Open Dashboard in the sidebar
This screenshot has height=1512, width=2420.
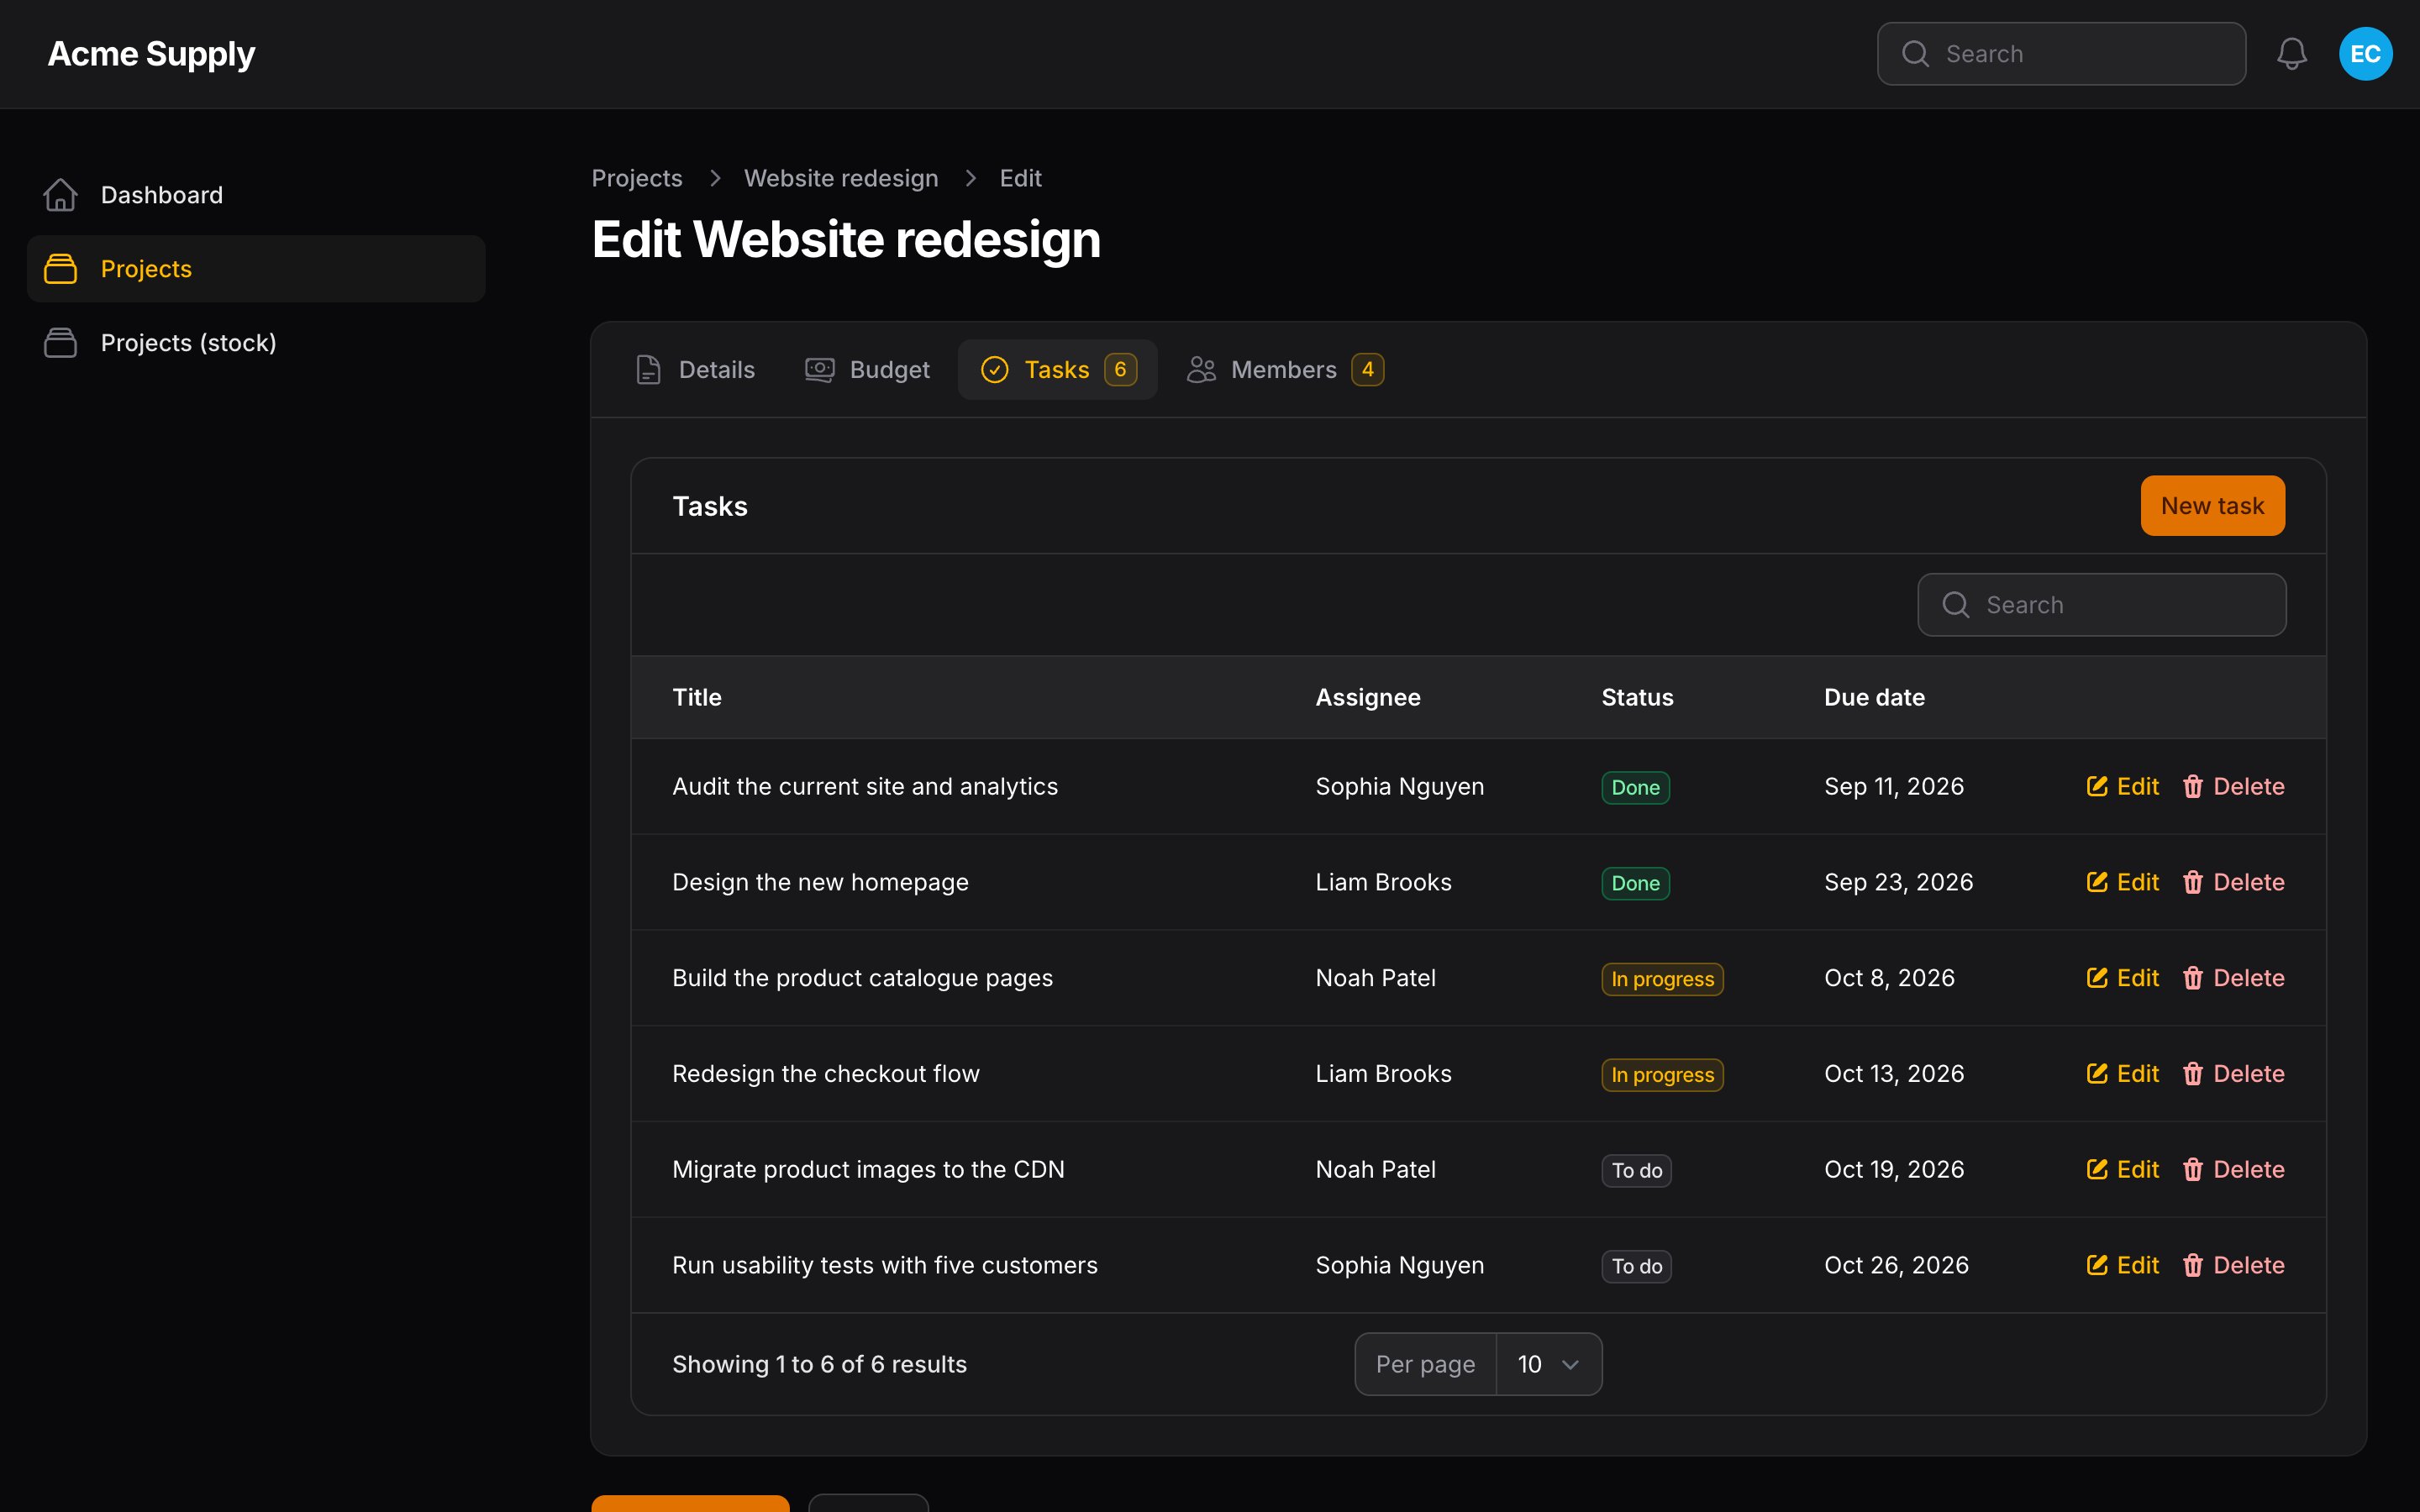(256, 195)
